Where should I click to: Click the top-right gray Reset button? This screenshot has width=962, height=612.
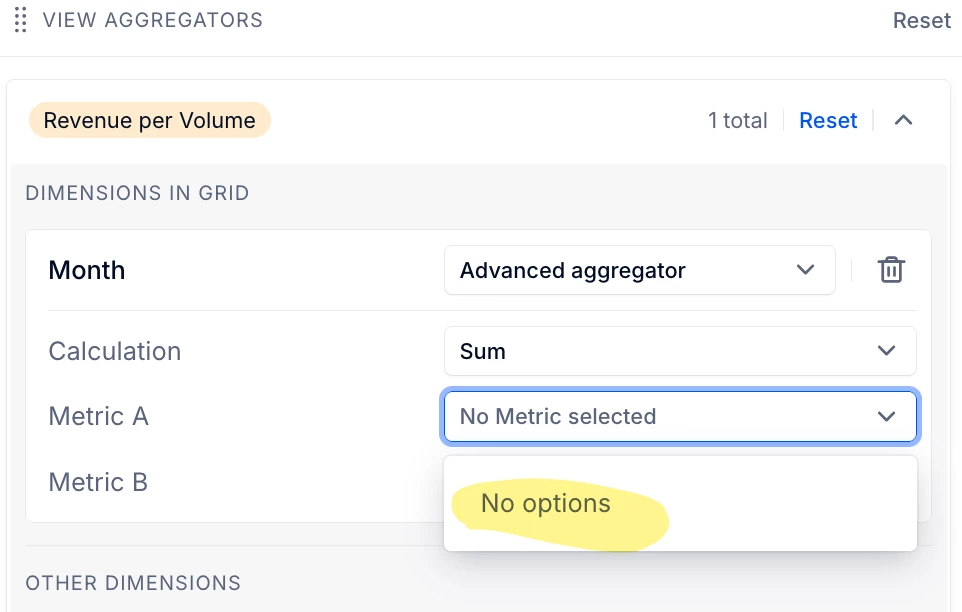click(921, 21)
